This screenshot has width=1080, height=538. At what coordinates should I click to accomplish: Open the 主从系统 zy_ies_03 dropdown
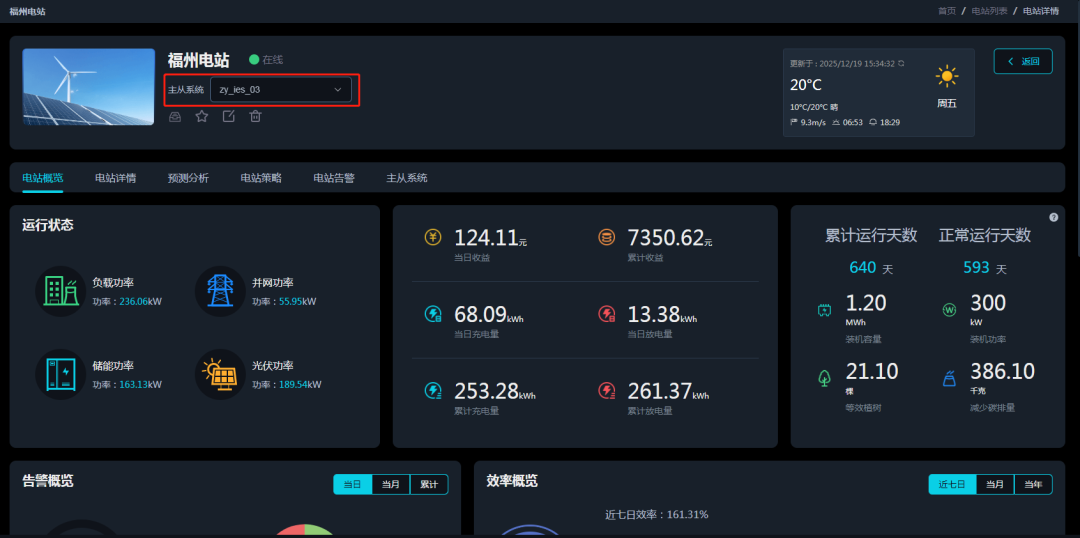tap(280, 90)
